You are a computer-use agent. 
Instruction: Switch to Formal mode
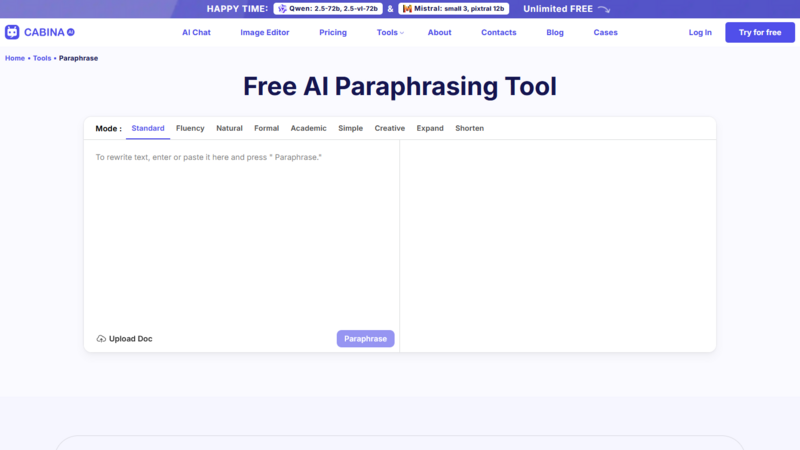[x=266, y=128]
